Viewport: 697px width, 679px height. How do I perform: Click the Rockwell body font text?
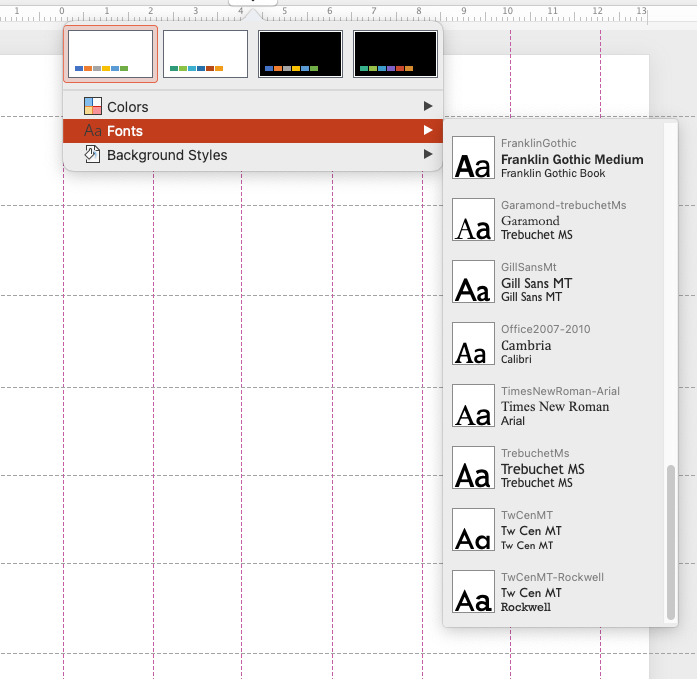(526, 607)
